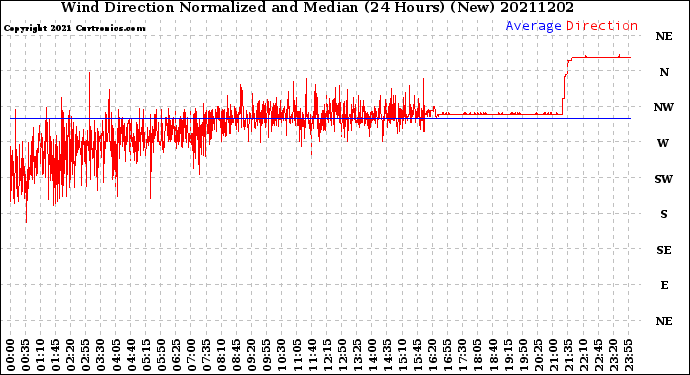690x375 pixels.
Task: Click the '13:25' time axis label
Action: [x=357, y=355]
